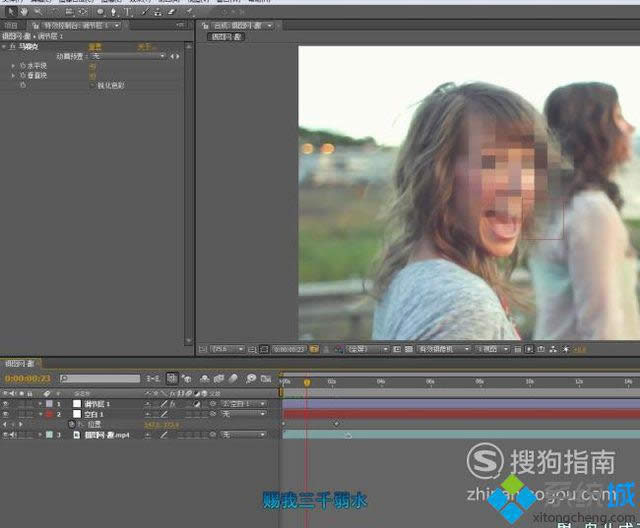Toggle the 锐化色彩 checkbox
Screen dimensions: 640x528
[92, 86]
